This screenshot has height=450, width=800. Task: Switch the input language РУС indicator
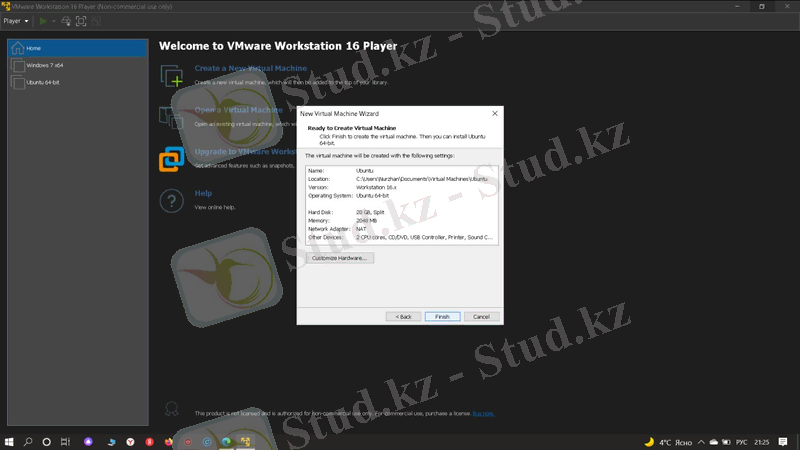click(741, 442)
